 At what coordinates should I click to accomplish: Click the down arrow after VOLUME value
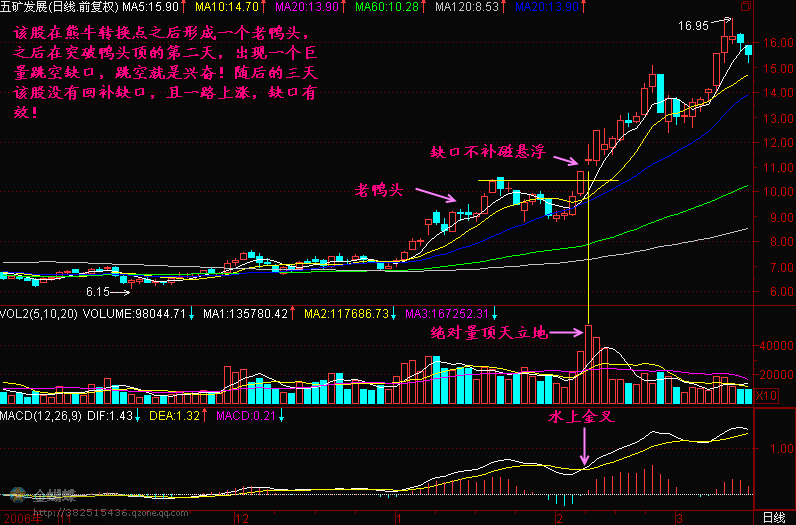(x=192, y=313)
